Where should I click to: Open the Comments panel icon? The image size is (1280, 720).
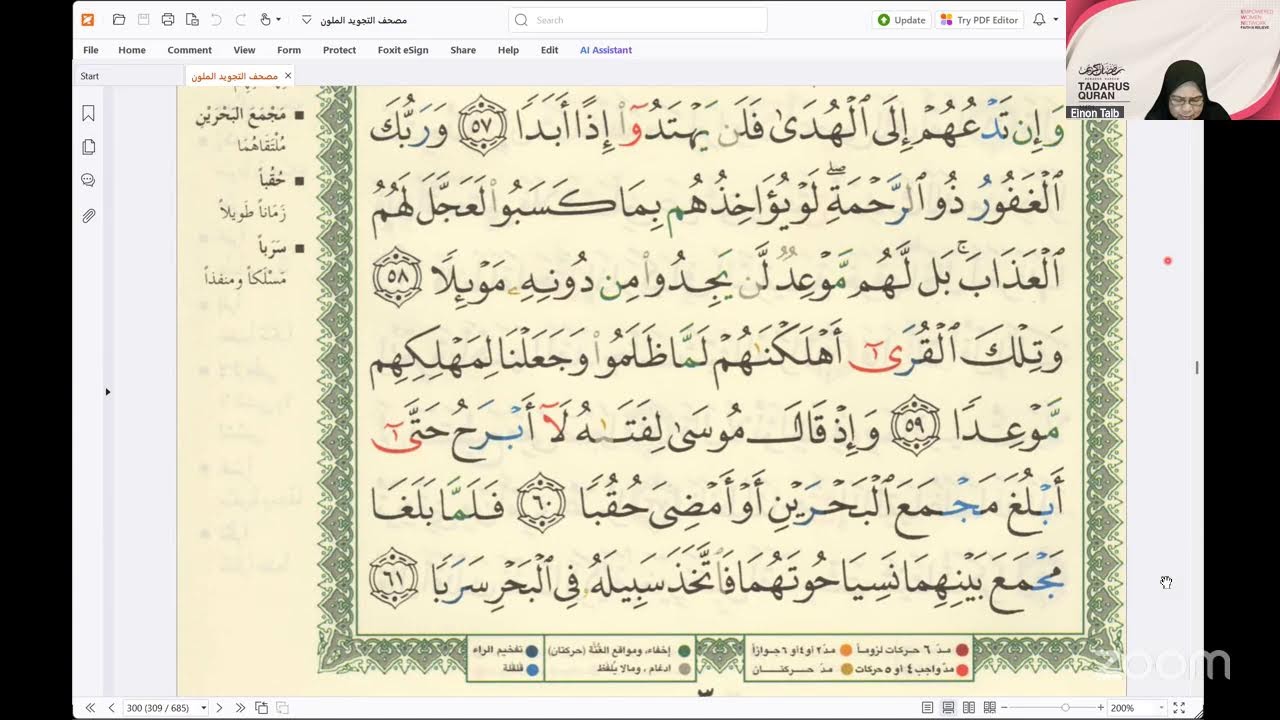[x=88, y=181]
